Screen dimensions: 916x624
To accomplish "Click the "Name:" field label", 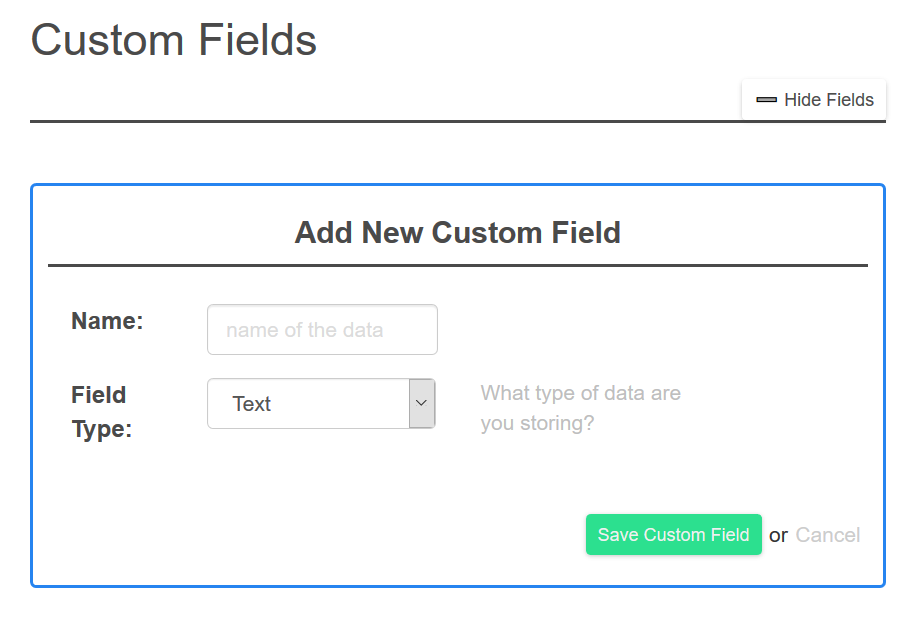I will coord(106,320).
